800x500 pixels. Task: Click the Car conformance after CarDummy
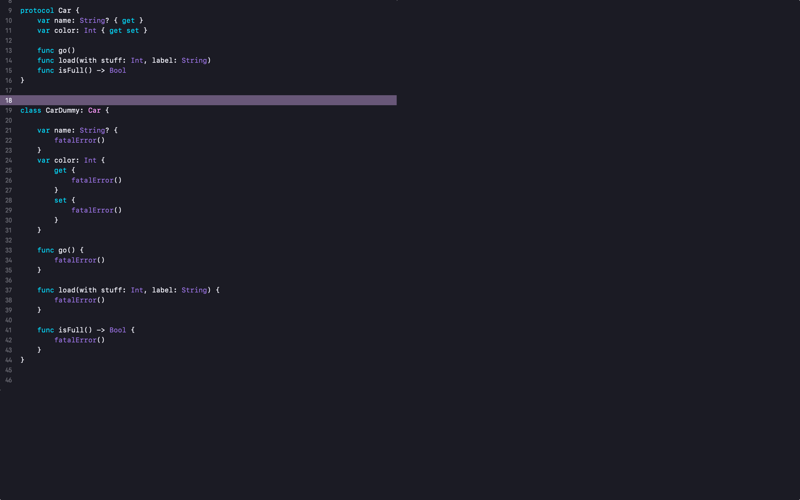click(x=94, y=110)
